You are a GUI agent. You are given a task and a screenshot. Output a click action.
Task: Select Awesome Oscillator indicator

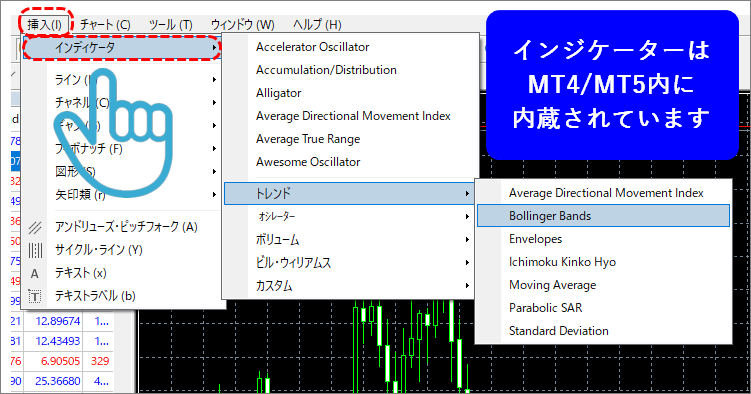click(308, 162)
